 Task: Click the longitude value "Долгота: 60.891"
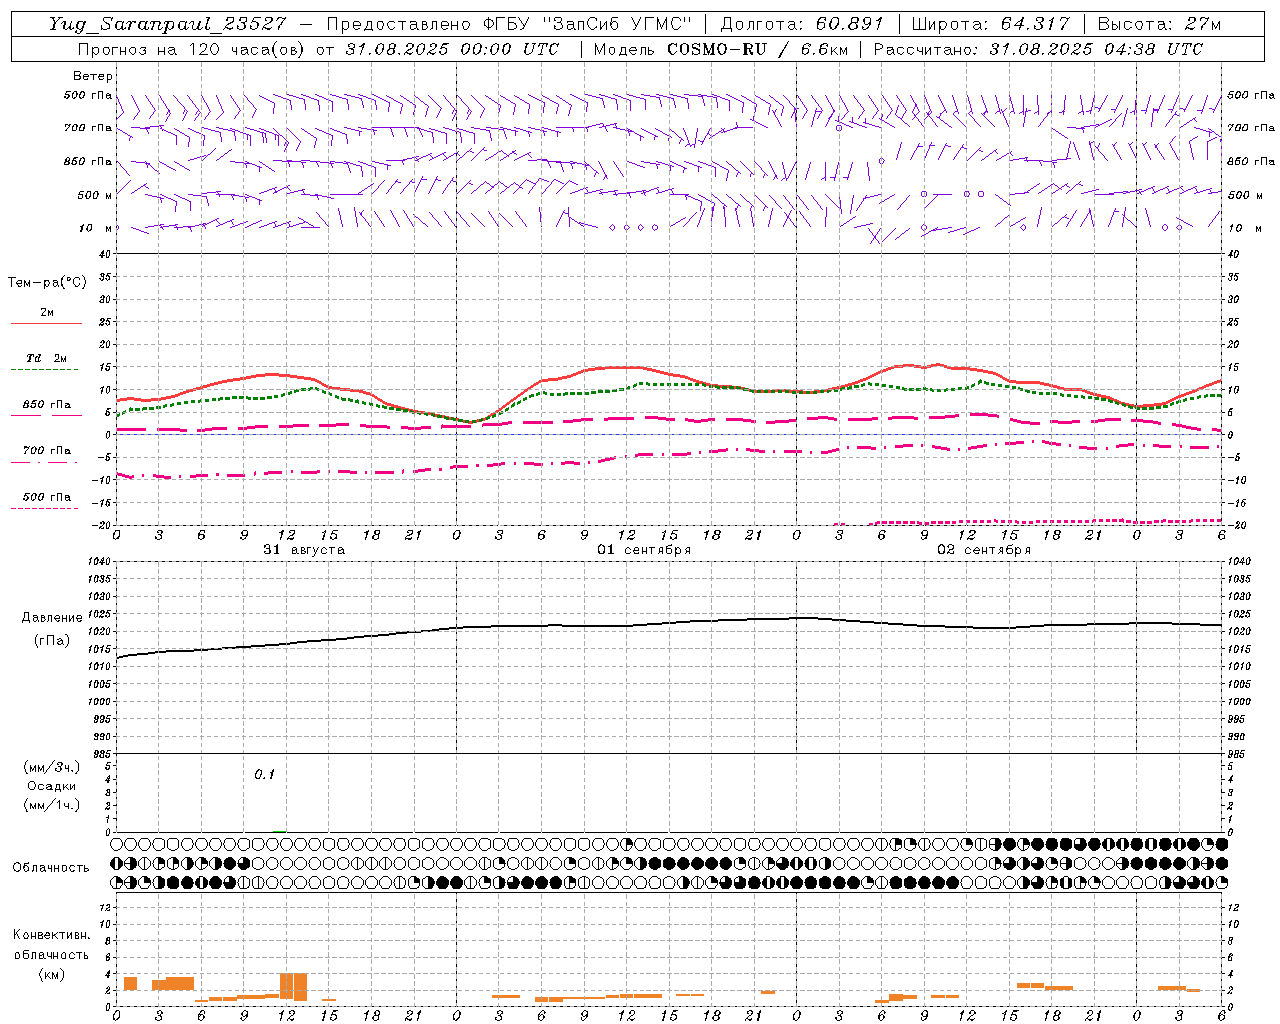click(802, 24)
